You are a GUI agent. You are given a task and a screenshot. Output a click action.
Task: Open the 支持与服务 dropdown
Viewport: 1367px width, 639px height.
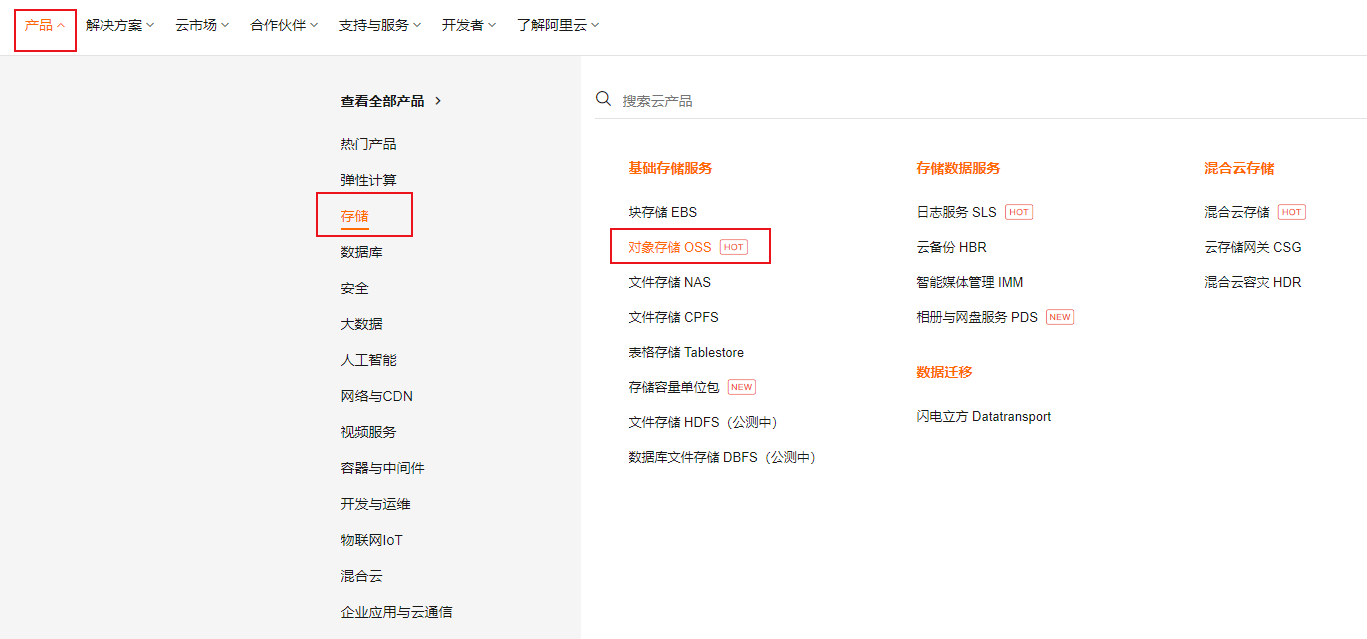point(380,25)
